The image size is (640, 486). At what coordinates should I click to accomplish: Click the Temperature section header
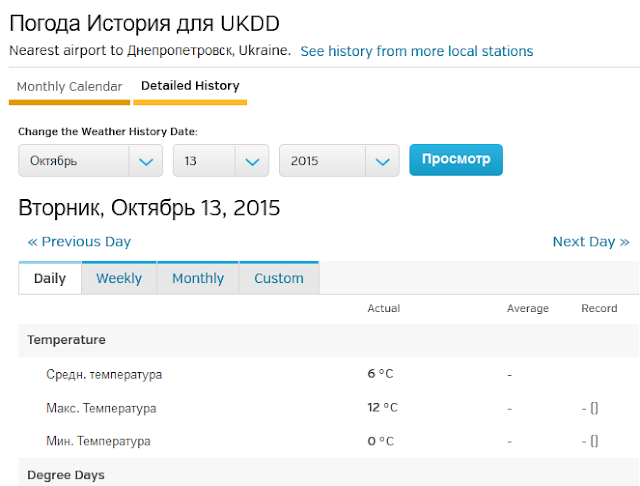(x=66, y=340)
